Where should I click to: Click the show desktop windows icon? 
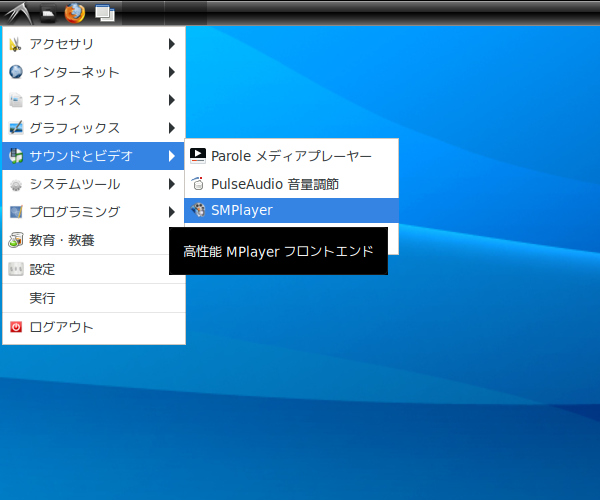(105, 13)
